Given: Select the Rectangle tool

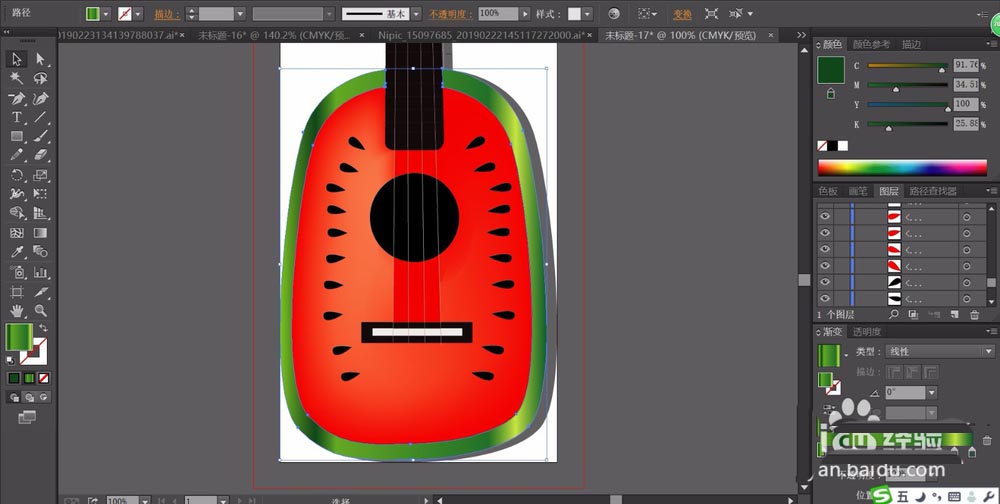Looking at the screenshot, I should pyautogui.click(x=17, y=137).
